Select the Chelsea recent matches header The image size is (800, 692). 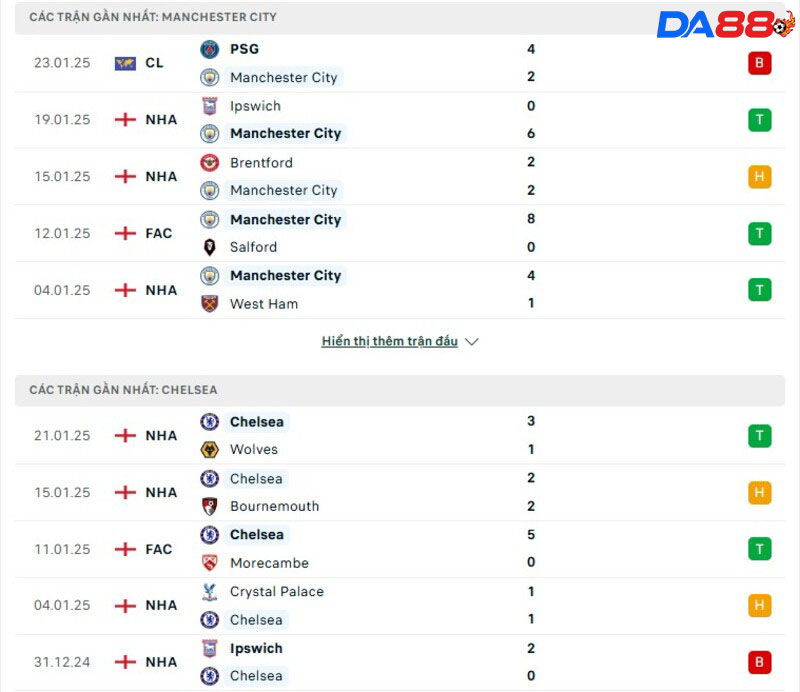coord(123,390)
